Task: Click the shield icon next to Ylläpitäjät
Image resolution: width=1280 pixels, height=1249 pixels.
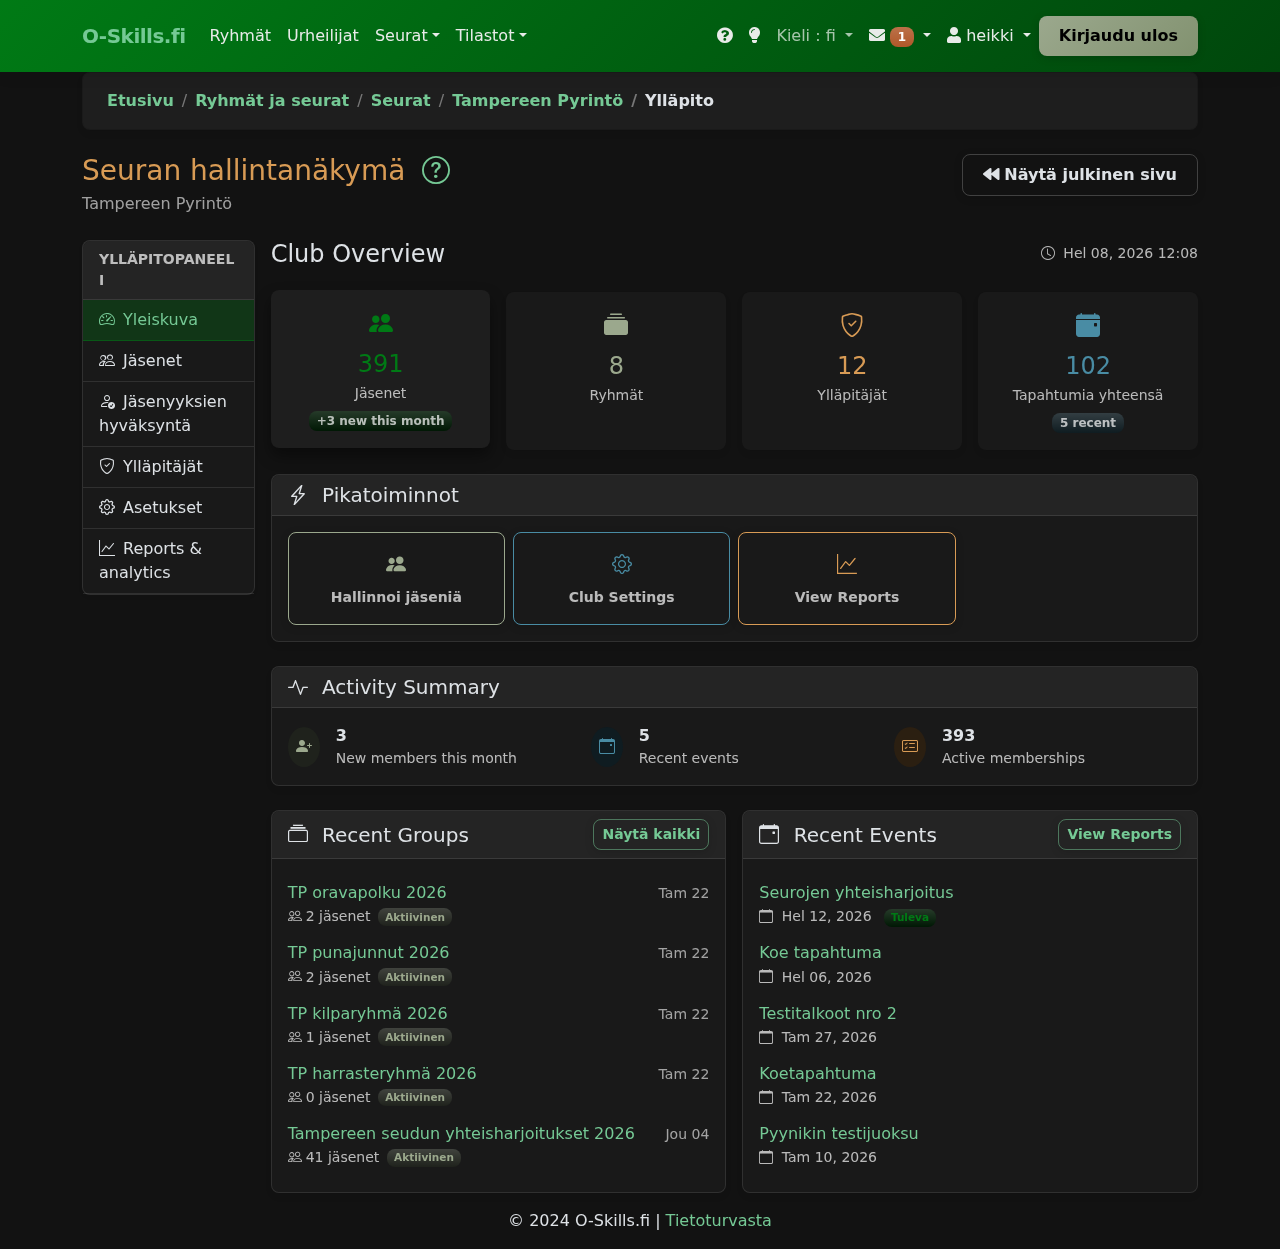Action: point(106,466)
